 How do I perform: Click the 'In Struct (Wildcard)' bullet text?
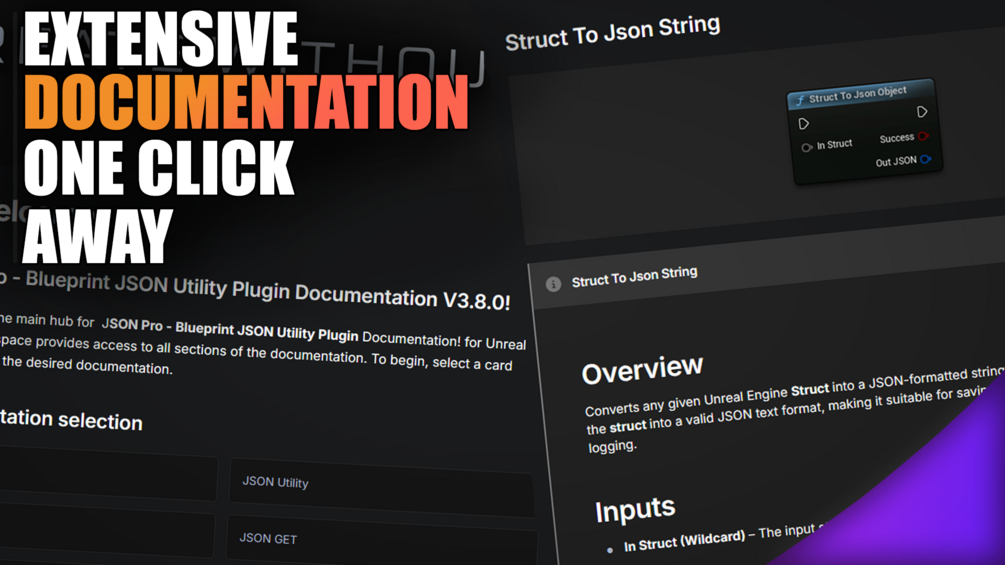click(x=685, y=541)
